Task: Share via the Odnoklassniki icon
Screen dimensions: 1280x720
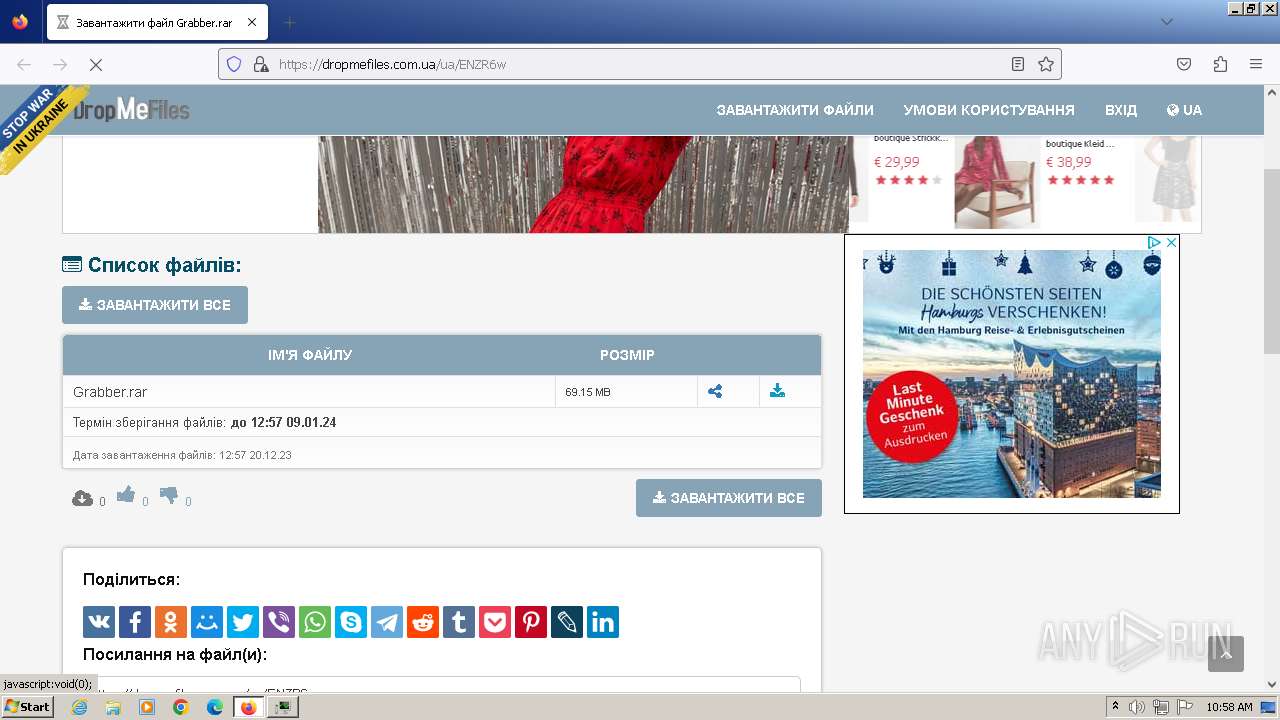Action: (171, 622)
